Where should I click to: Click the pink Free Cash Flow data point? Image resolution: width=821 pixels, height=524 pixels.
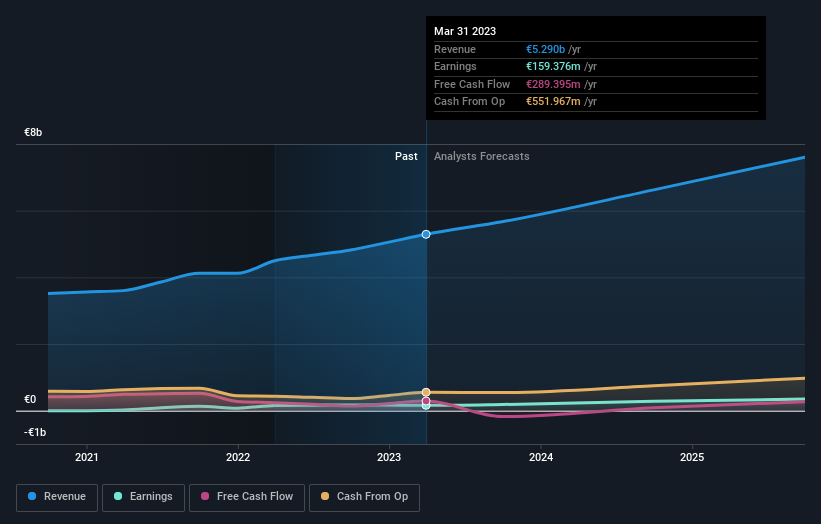(x=426, y=401)
